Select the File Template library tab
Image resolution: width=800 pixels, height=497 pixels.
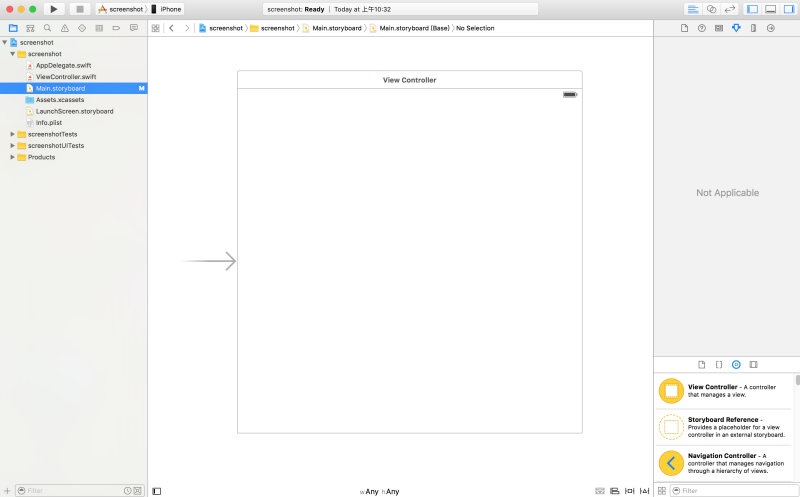[x=701, y=365]
